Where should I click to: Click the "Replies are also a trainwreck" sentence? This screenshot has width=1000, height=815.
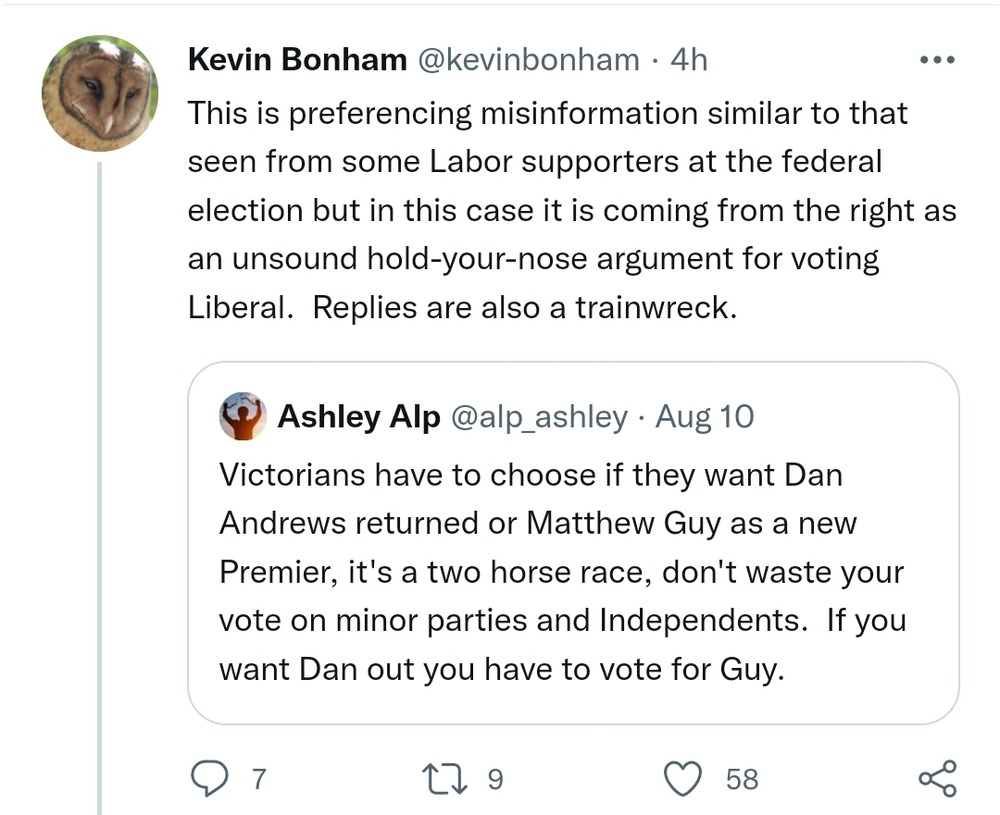524,308
